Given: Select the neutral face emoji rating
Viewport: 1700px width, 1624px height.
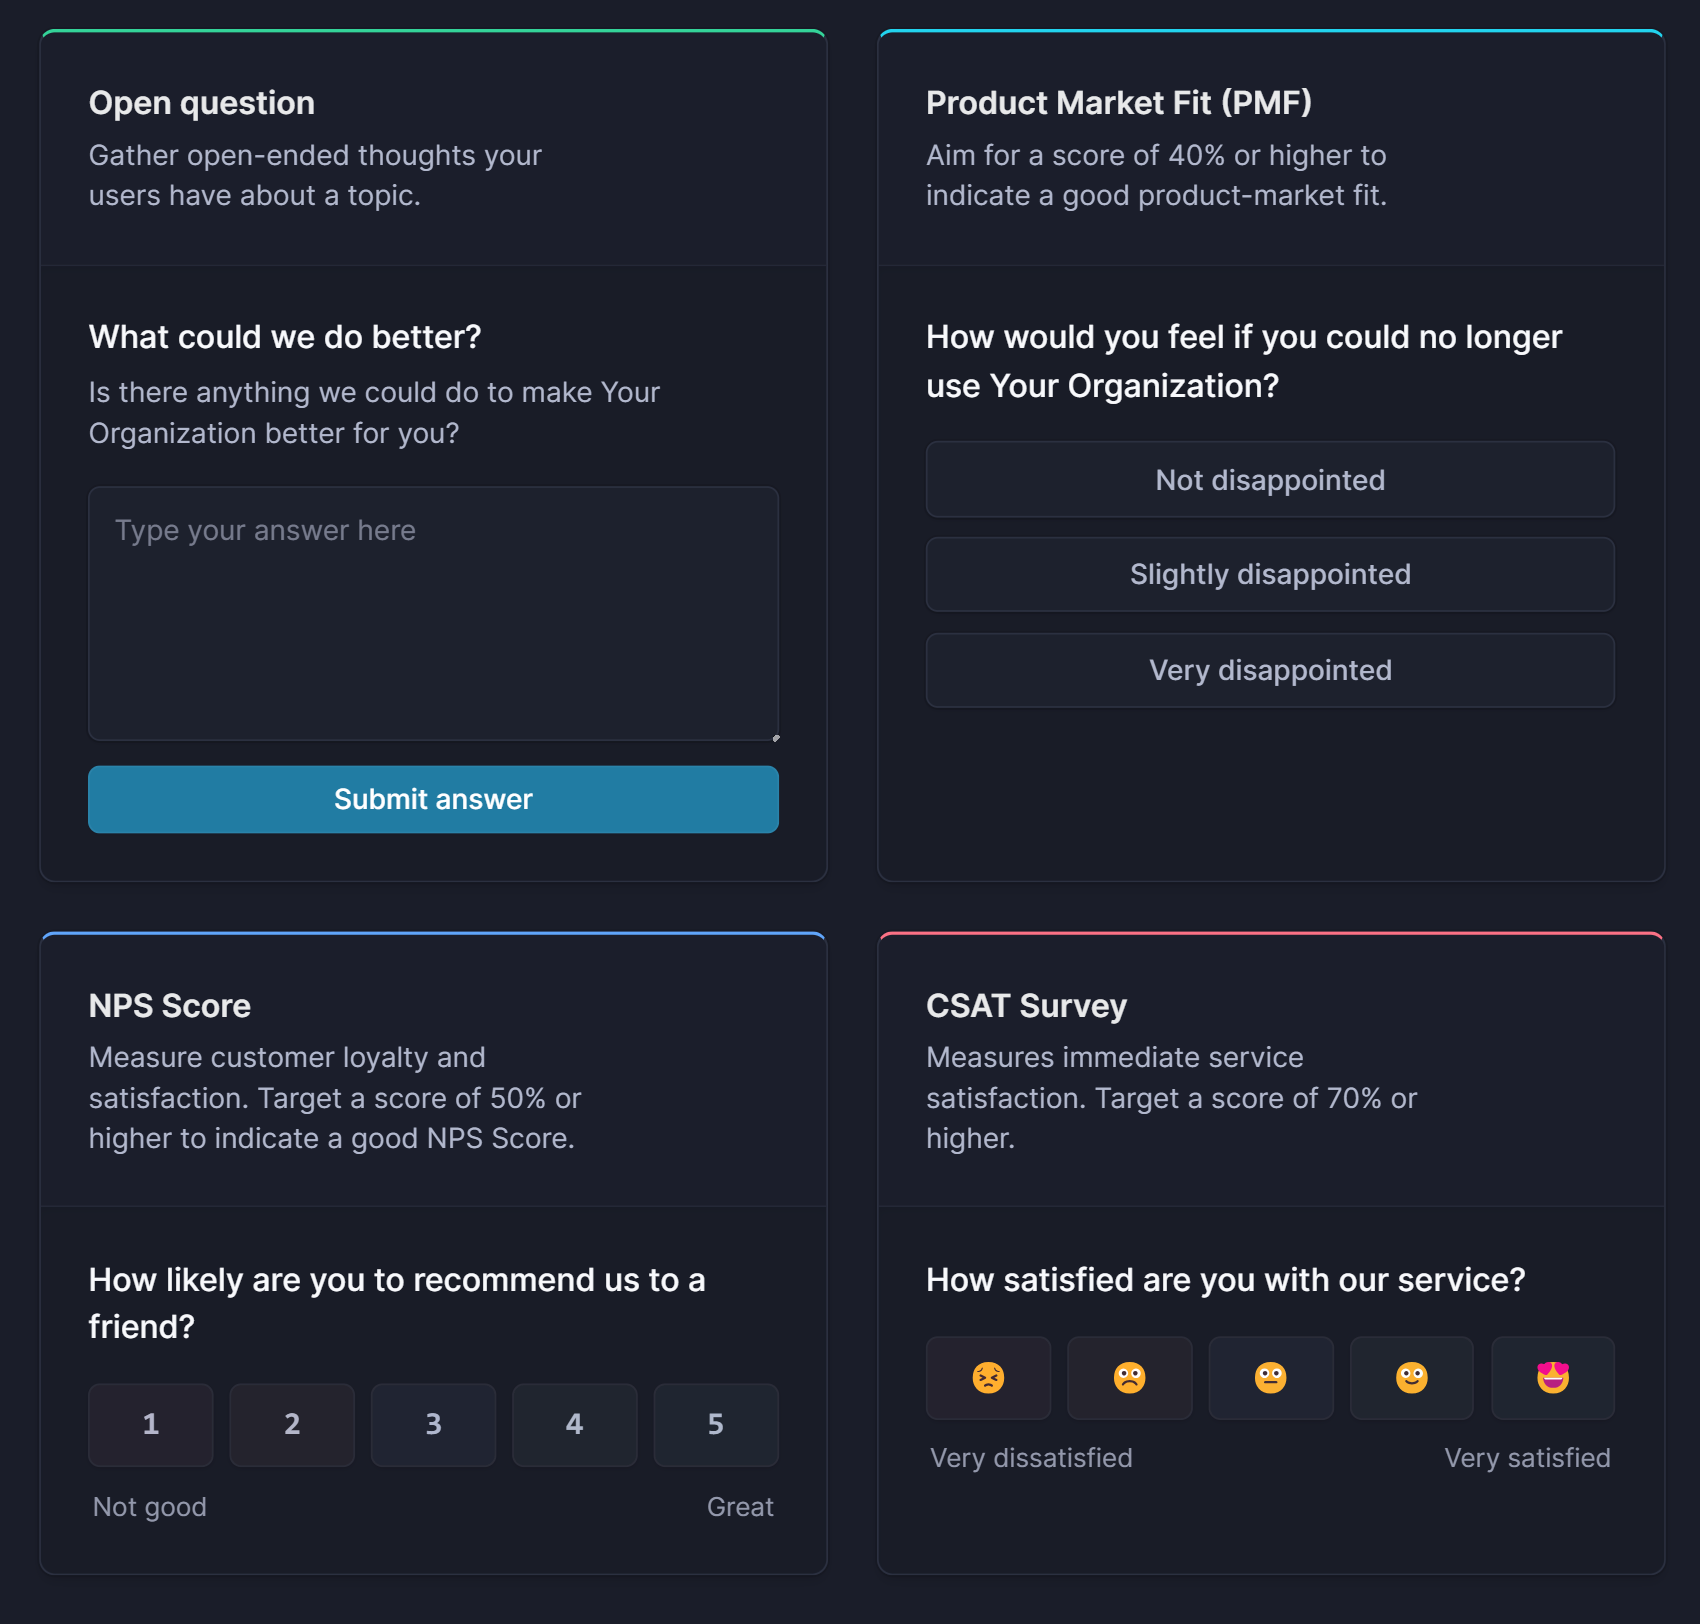Looking at the screenshot, I should (x=1270, y=1378).
